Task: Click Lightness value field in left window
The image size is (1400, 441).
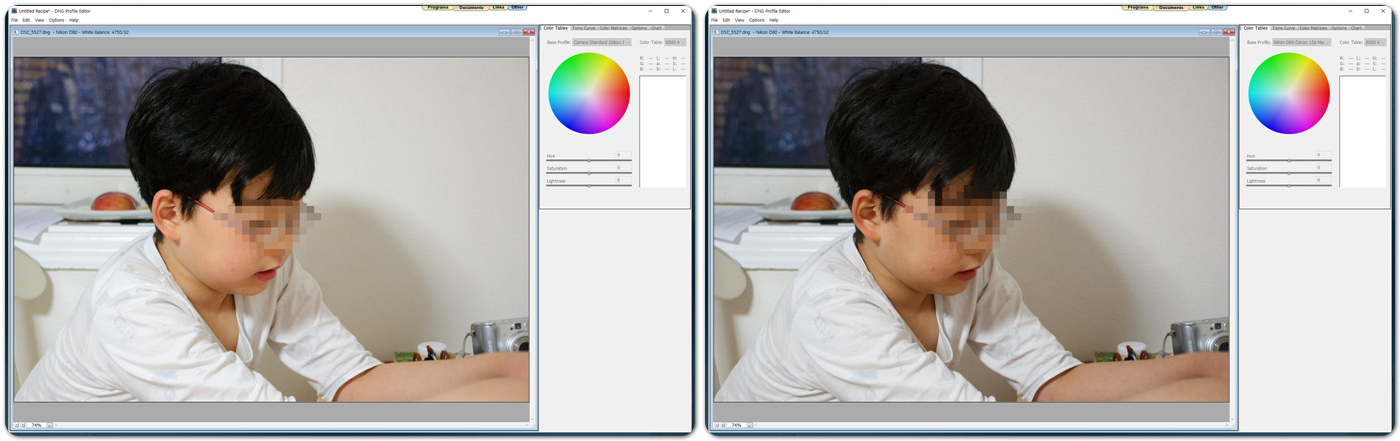Action: tap(618, 181)
